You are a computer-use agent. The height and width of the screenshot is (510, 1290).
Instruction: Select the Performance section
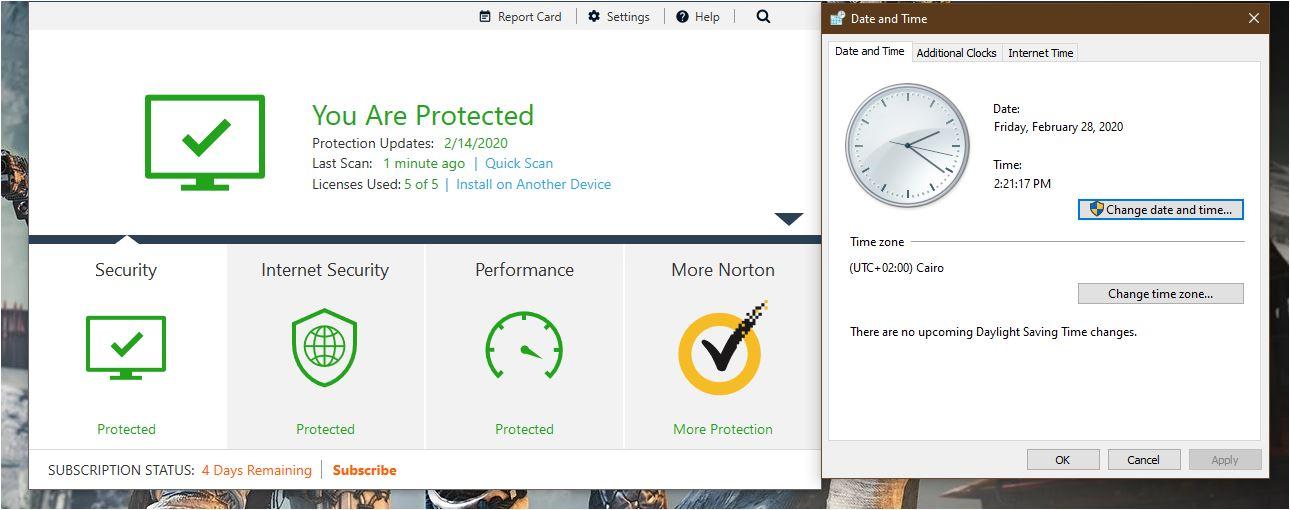pos(524,346)
